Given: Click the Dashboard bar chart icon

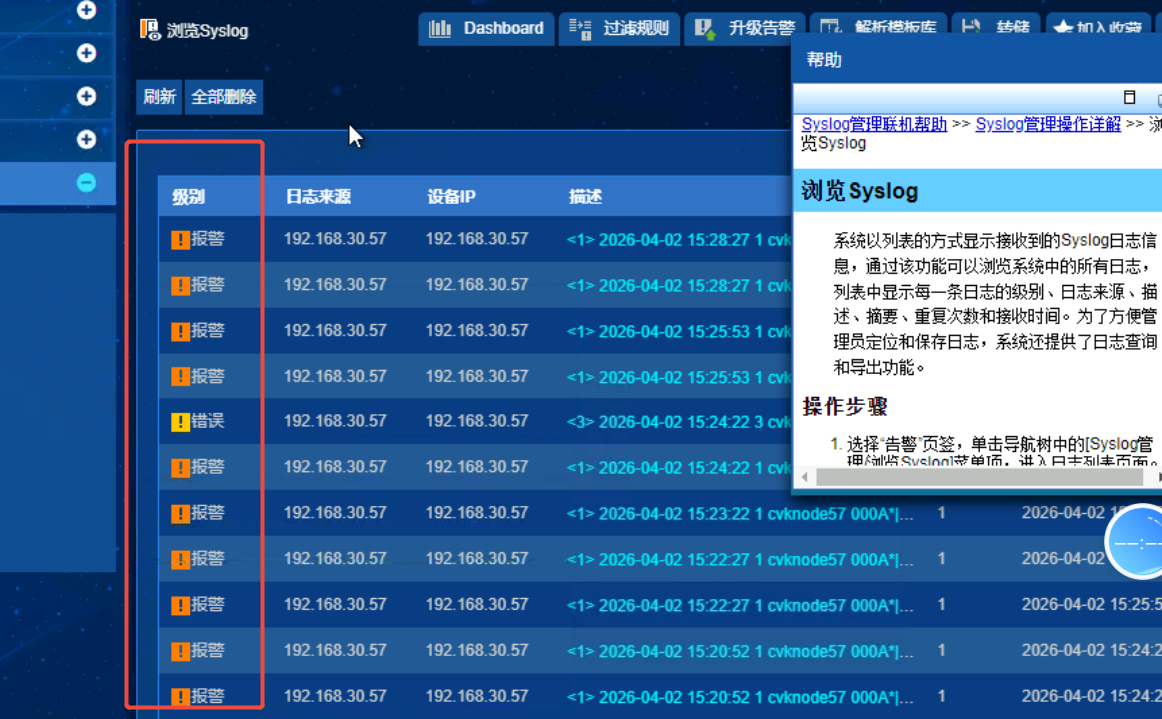Looking at the screenshot, I should pos(440,29).
